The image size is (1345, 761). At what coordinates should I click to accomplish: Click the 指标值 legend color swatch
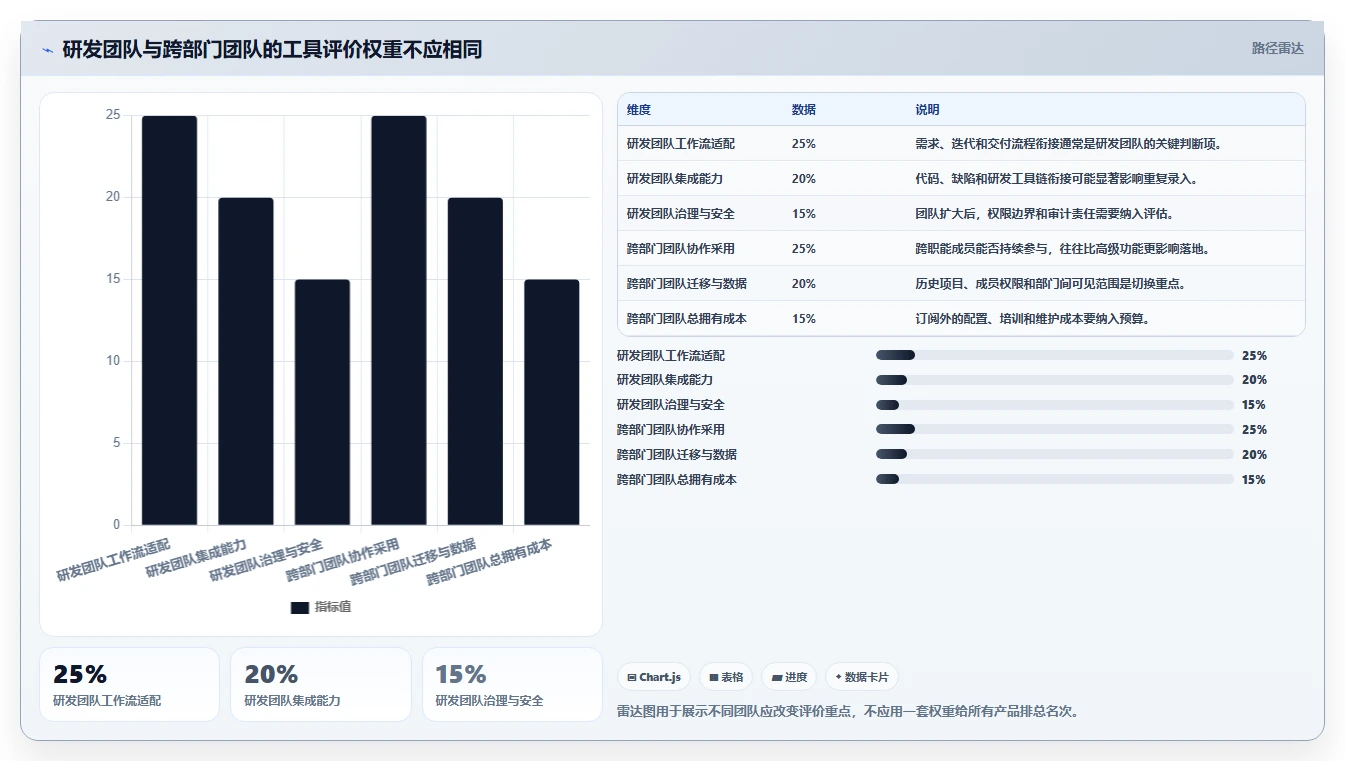pos(299,607)
